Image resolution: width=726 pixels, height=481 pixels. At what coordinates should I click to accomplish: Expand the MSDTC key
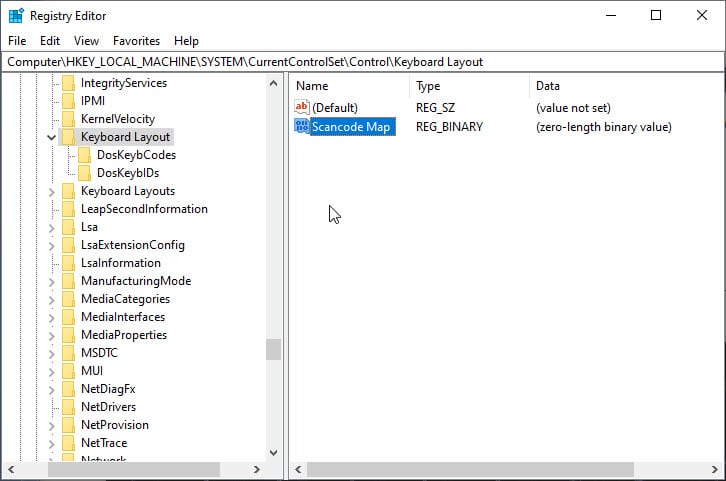coord(51,354)
